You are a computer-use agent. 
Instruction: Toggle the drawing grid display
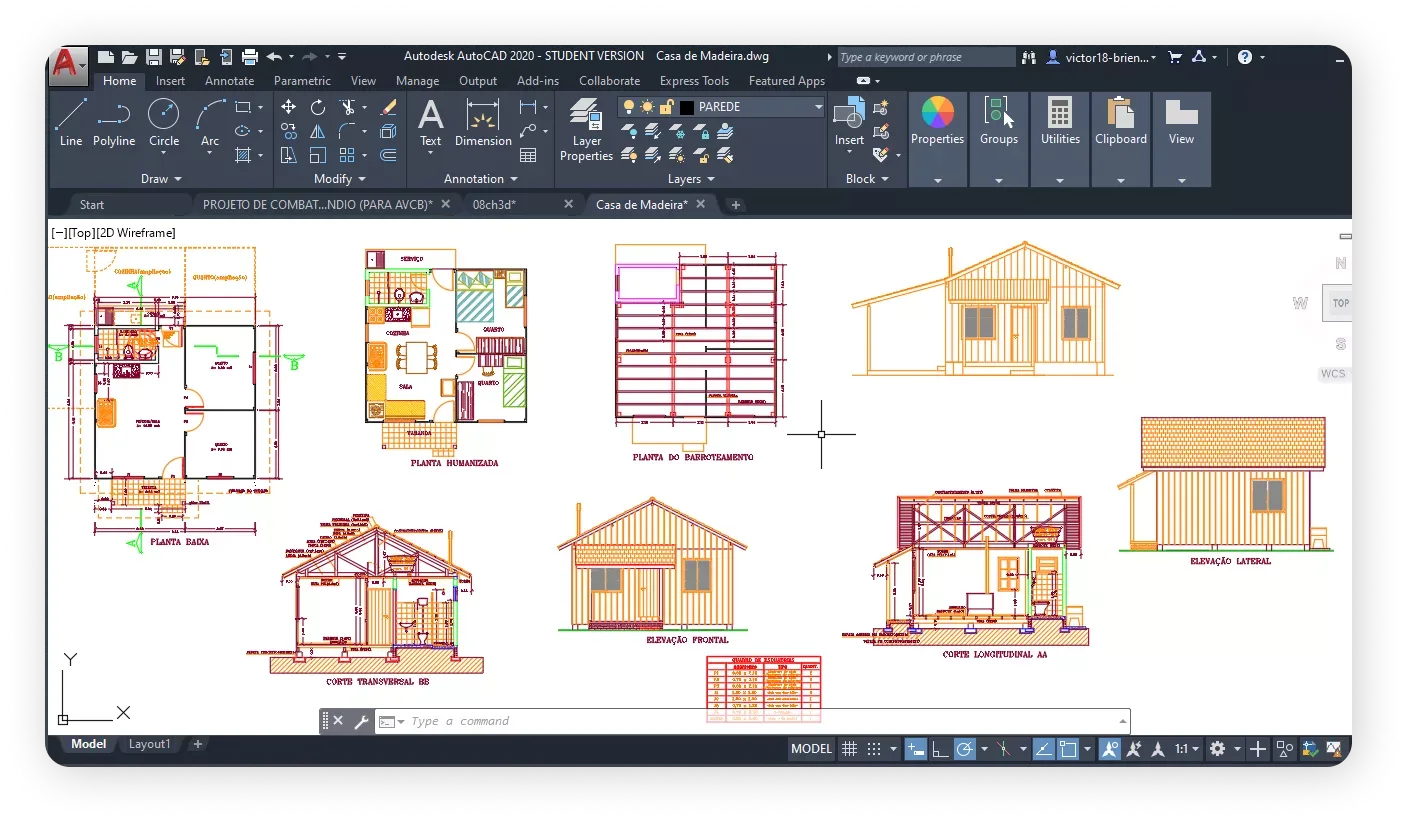849,749
